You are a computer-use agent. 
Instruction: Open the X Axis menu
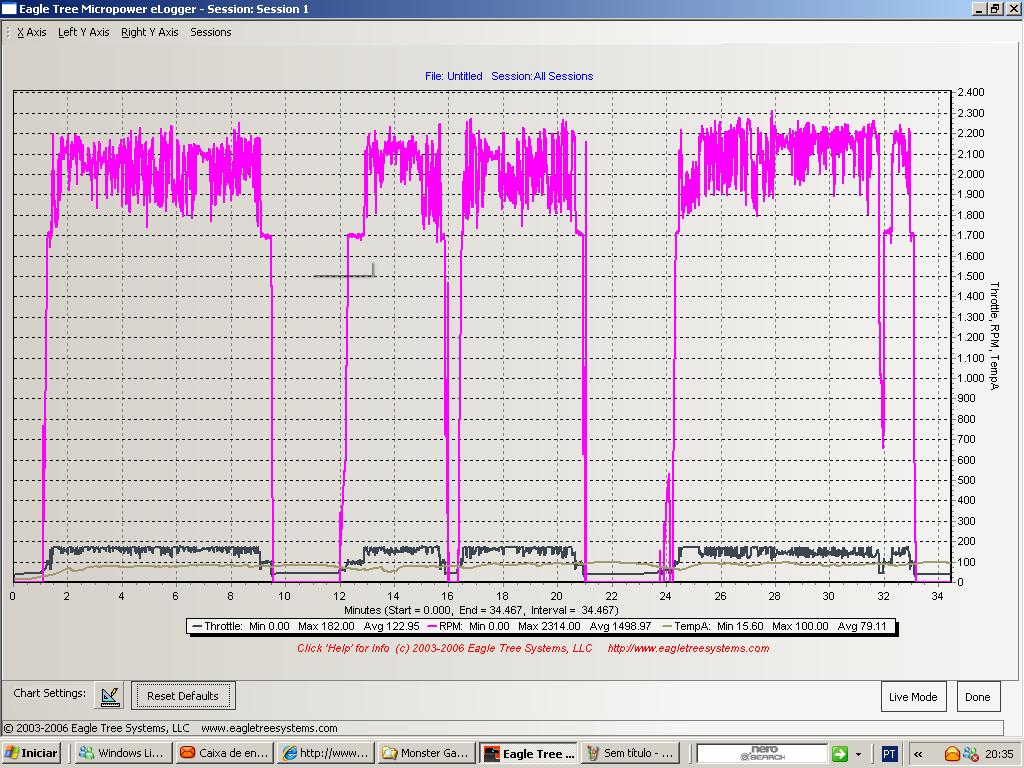click(x=32, y=32)
